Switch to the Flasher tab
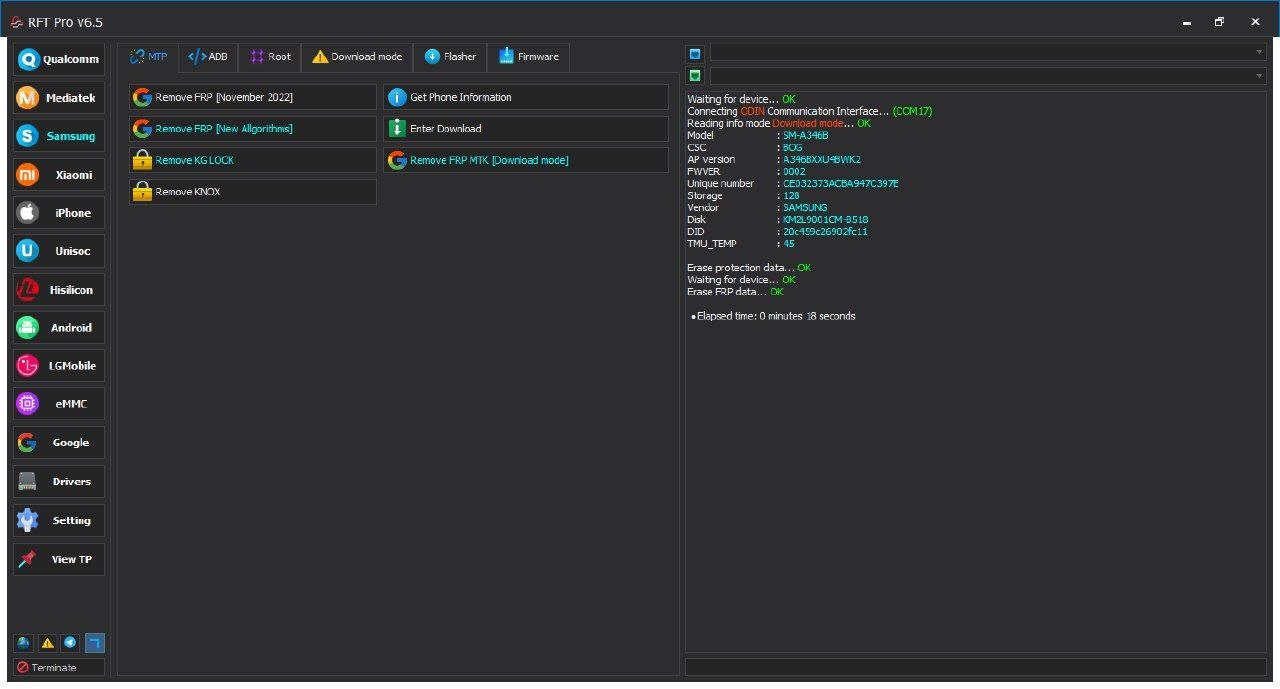This screenshot has width=1280, height=689. 450,57
